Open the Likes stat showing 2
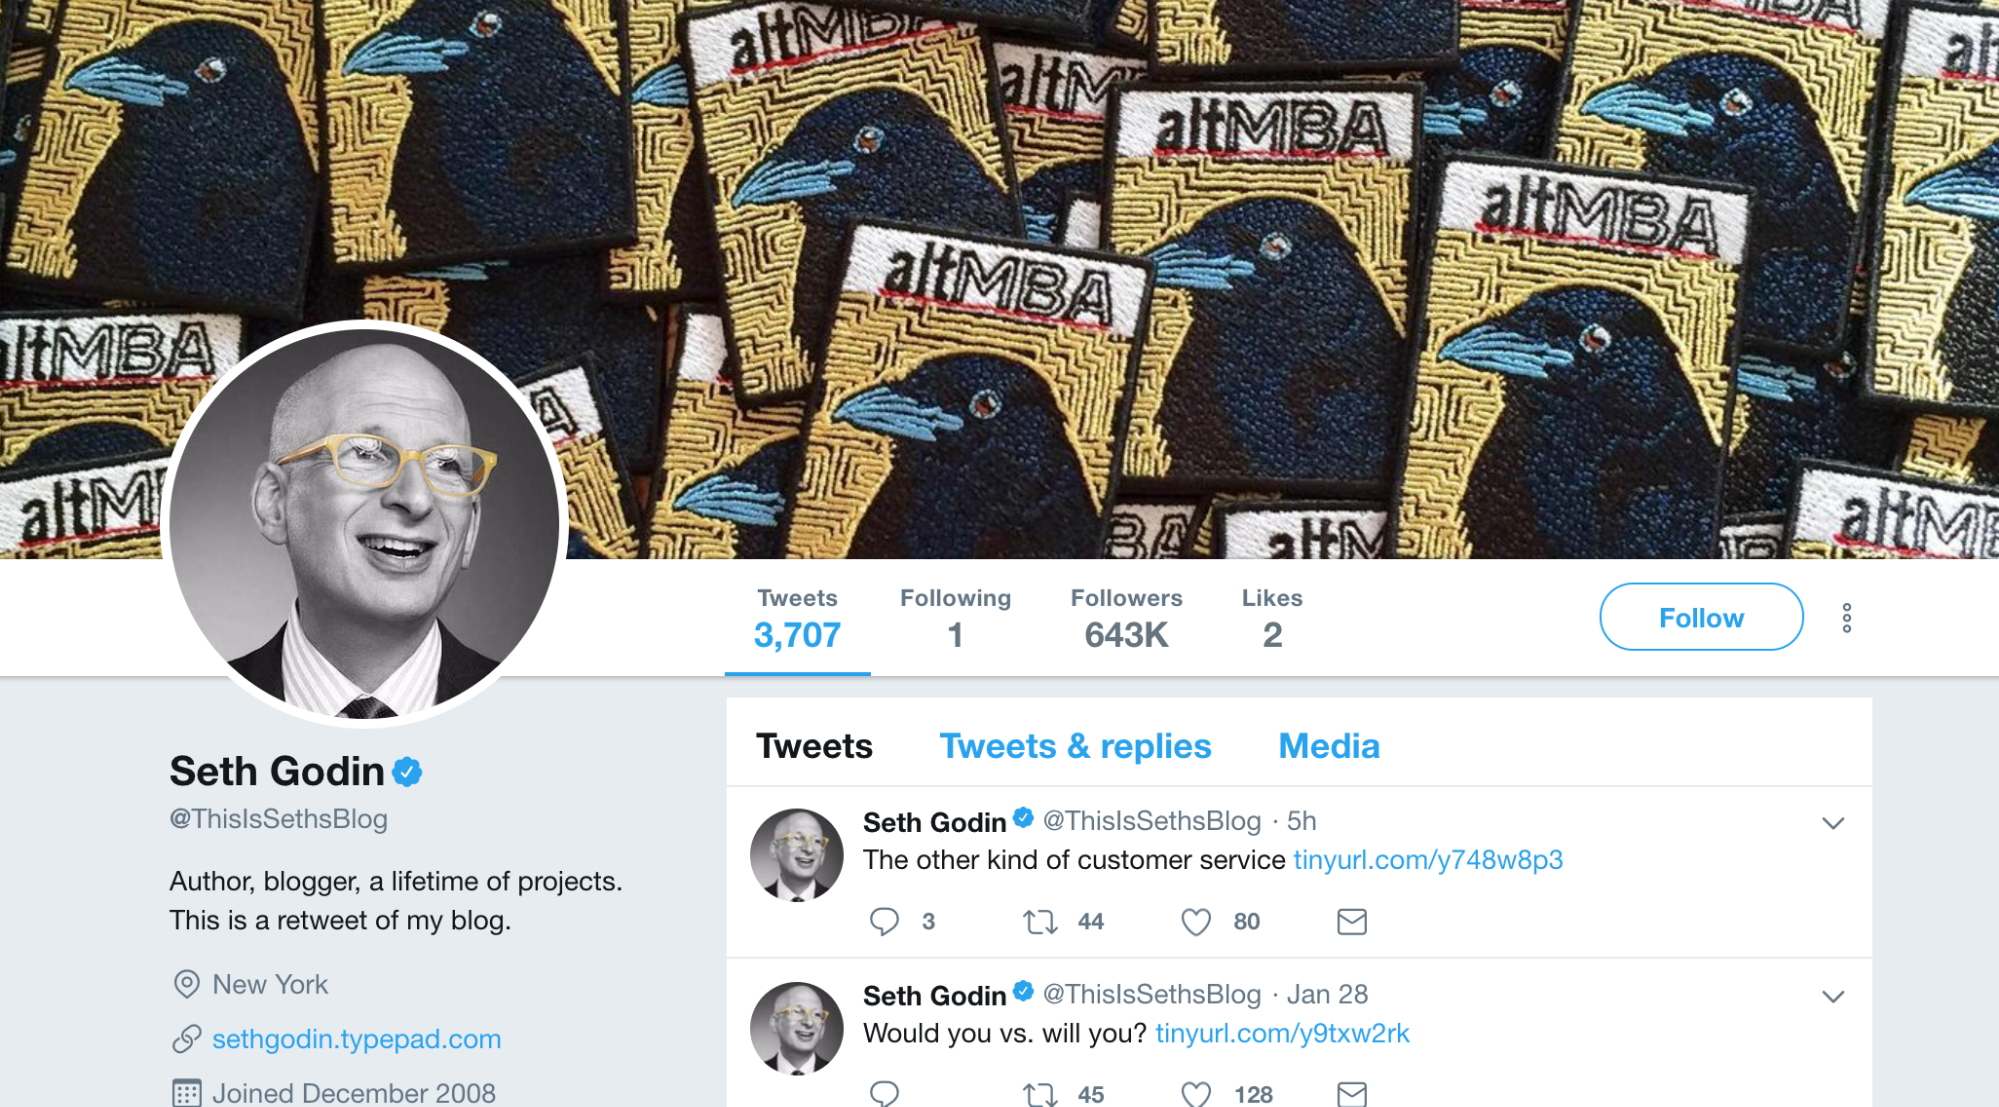Viewport: 1999px width, 1107px height. [1272, 619]
